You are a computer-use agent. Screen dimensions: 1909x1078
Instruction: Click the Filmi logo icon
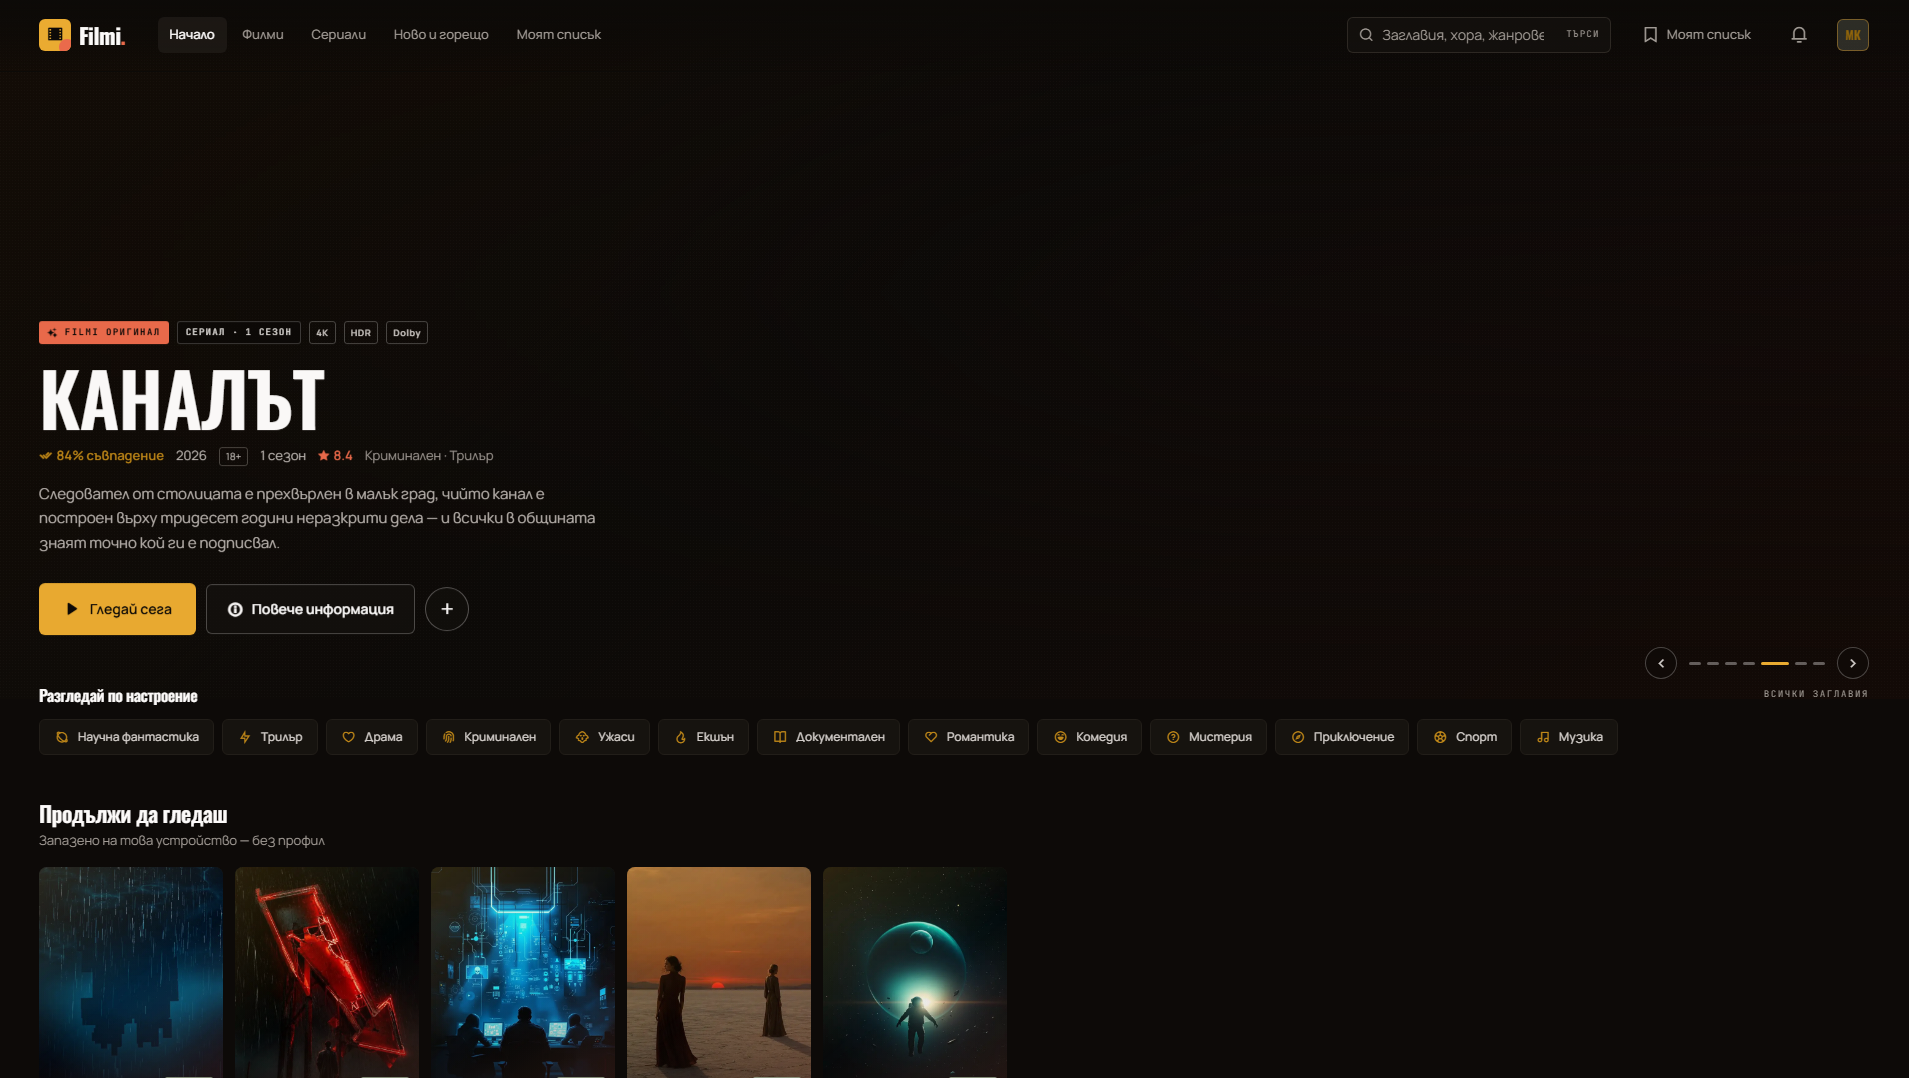click(55, 35)
